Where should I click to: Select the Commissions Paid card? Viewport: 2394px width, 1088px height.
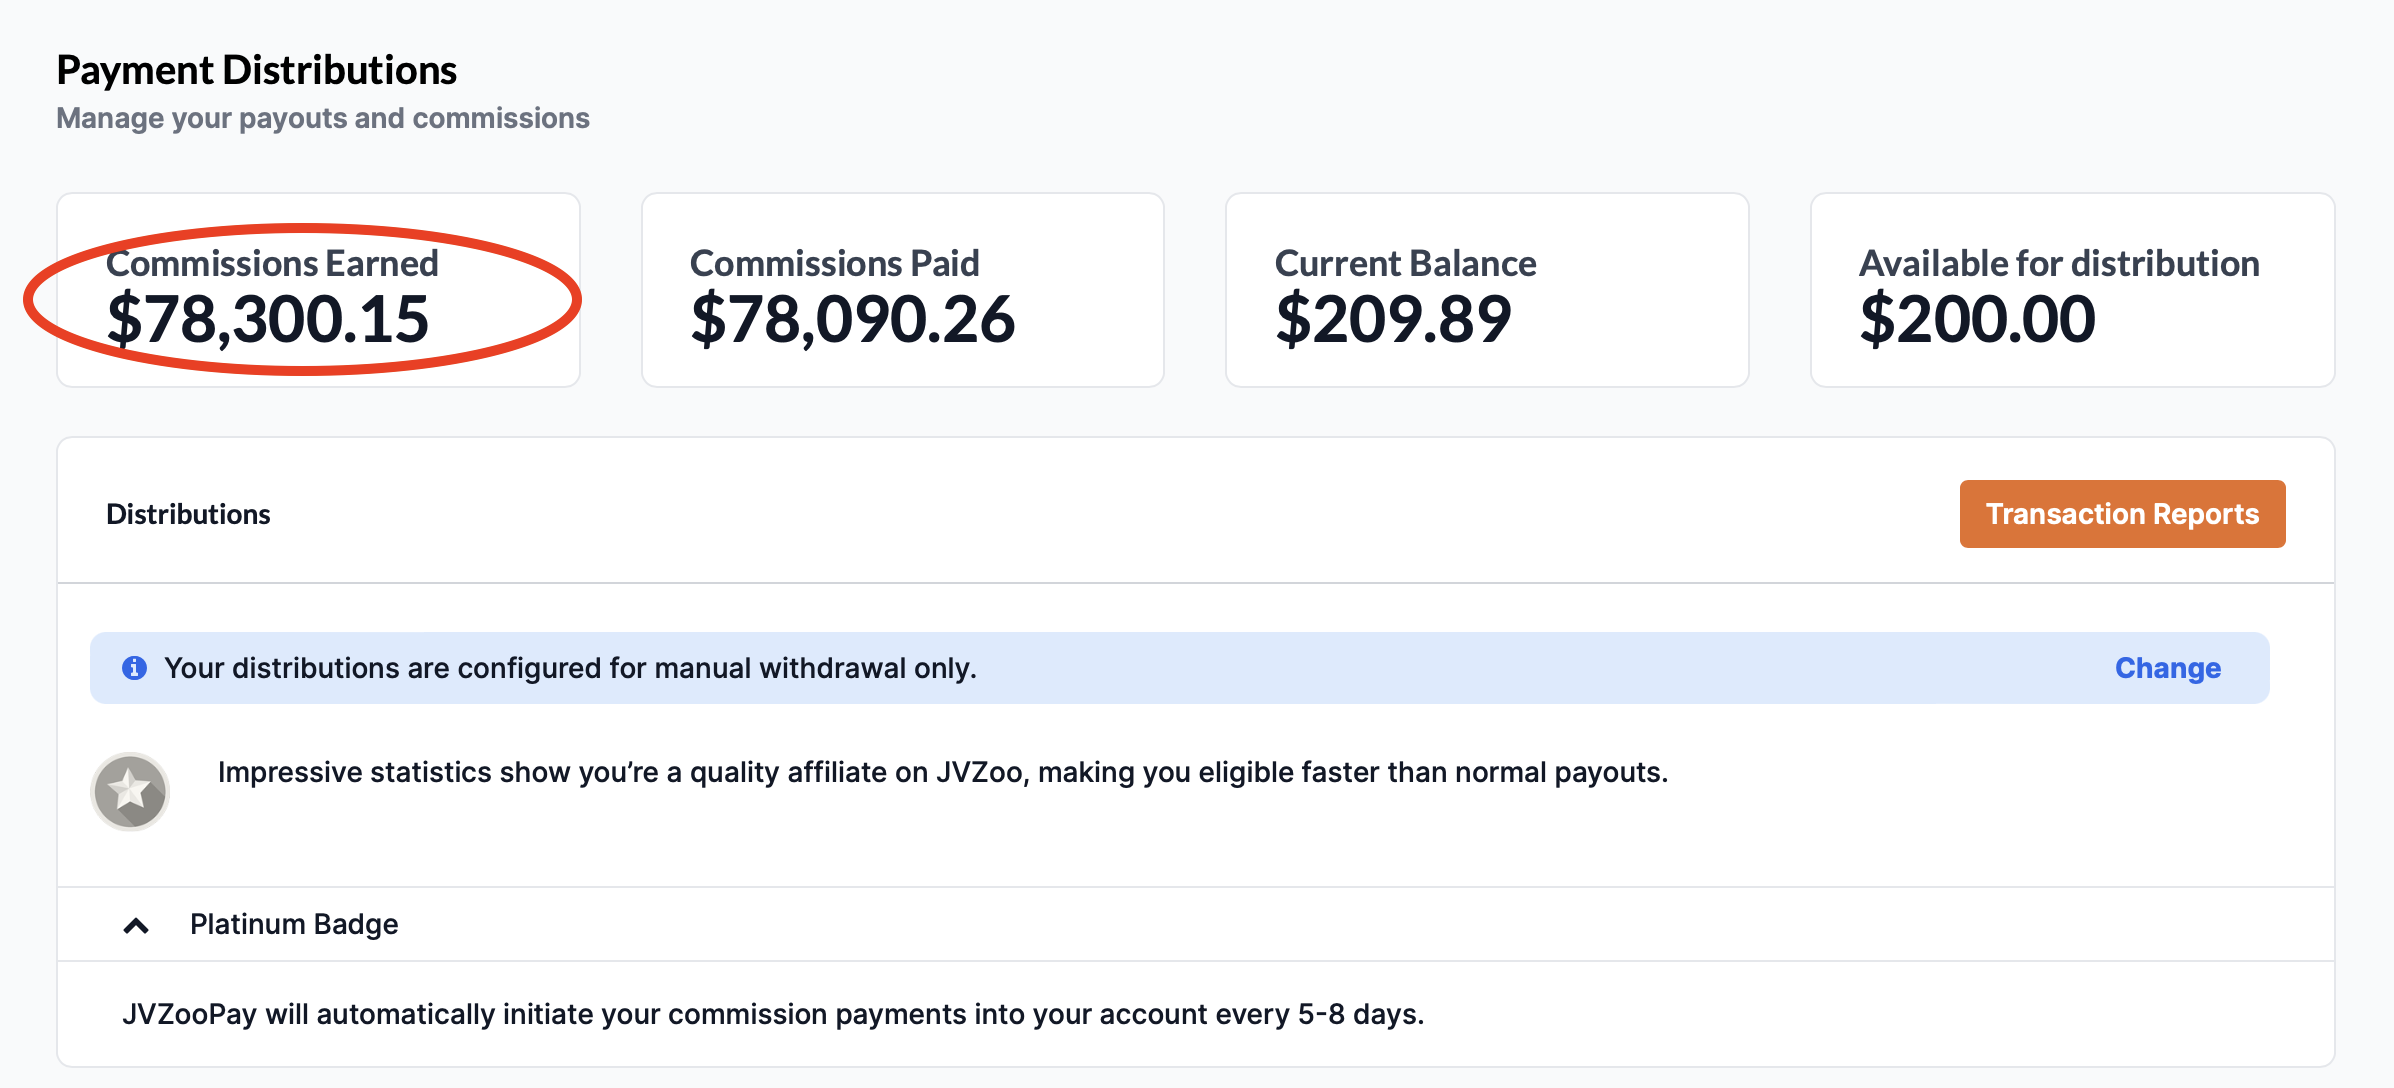(903, 290)
